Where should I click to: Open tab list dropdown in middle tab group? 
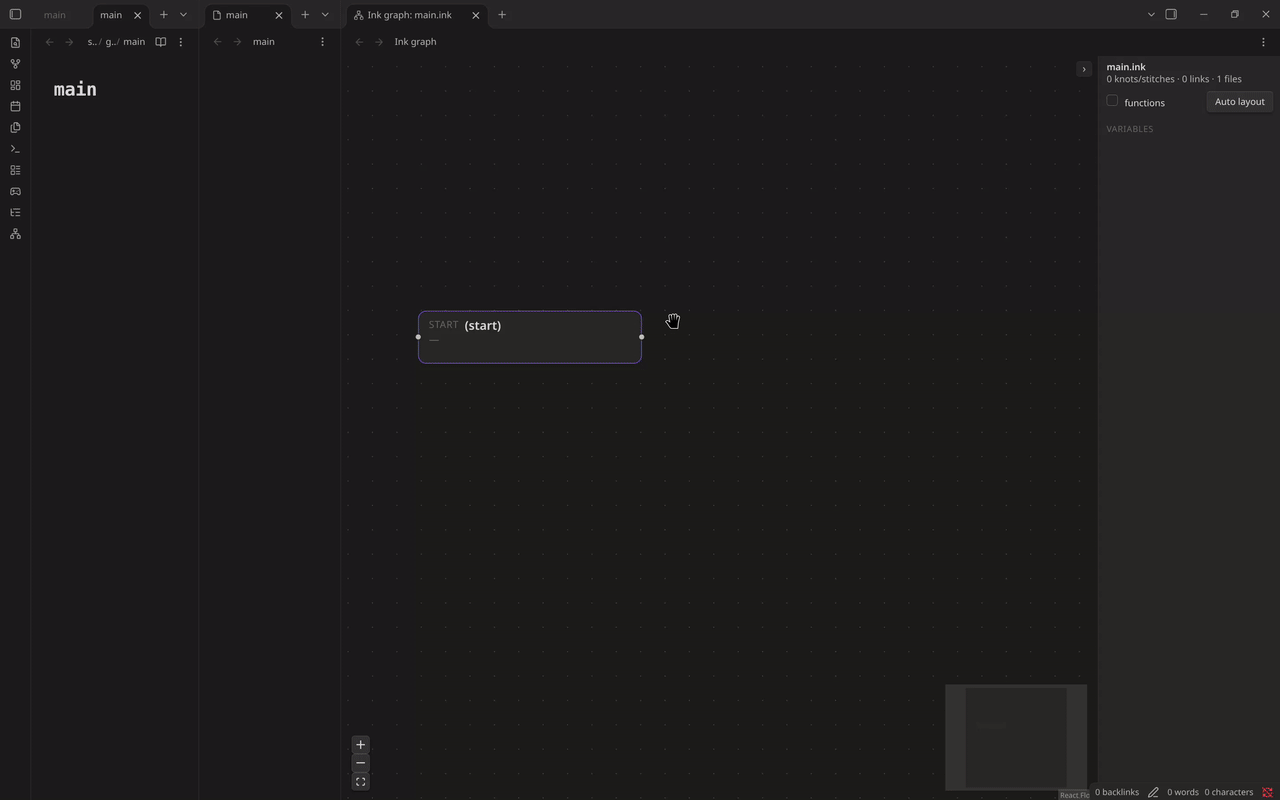tap(325, 15)
